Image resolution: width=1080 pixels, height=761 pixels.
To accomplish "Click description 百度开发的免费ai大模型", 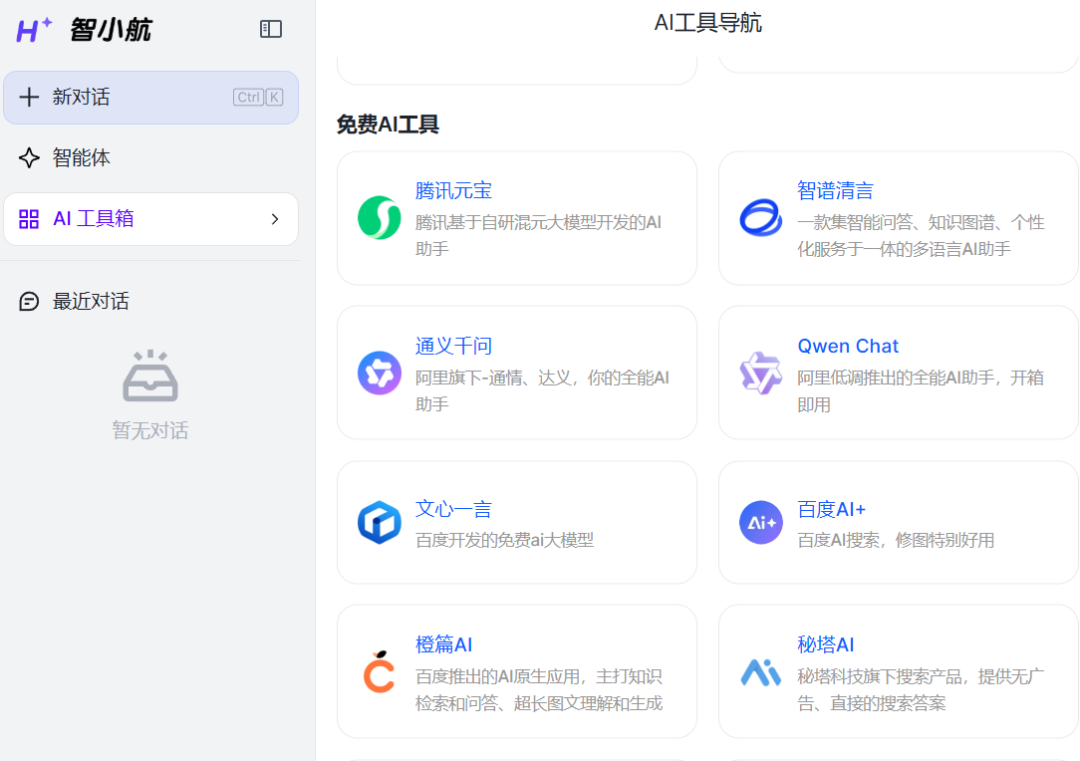I will pyautogui.click(x=504, y=540).
